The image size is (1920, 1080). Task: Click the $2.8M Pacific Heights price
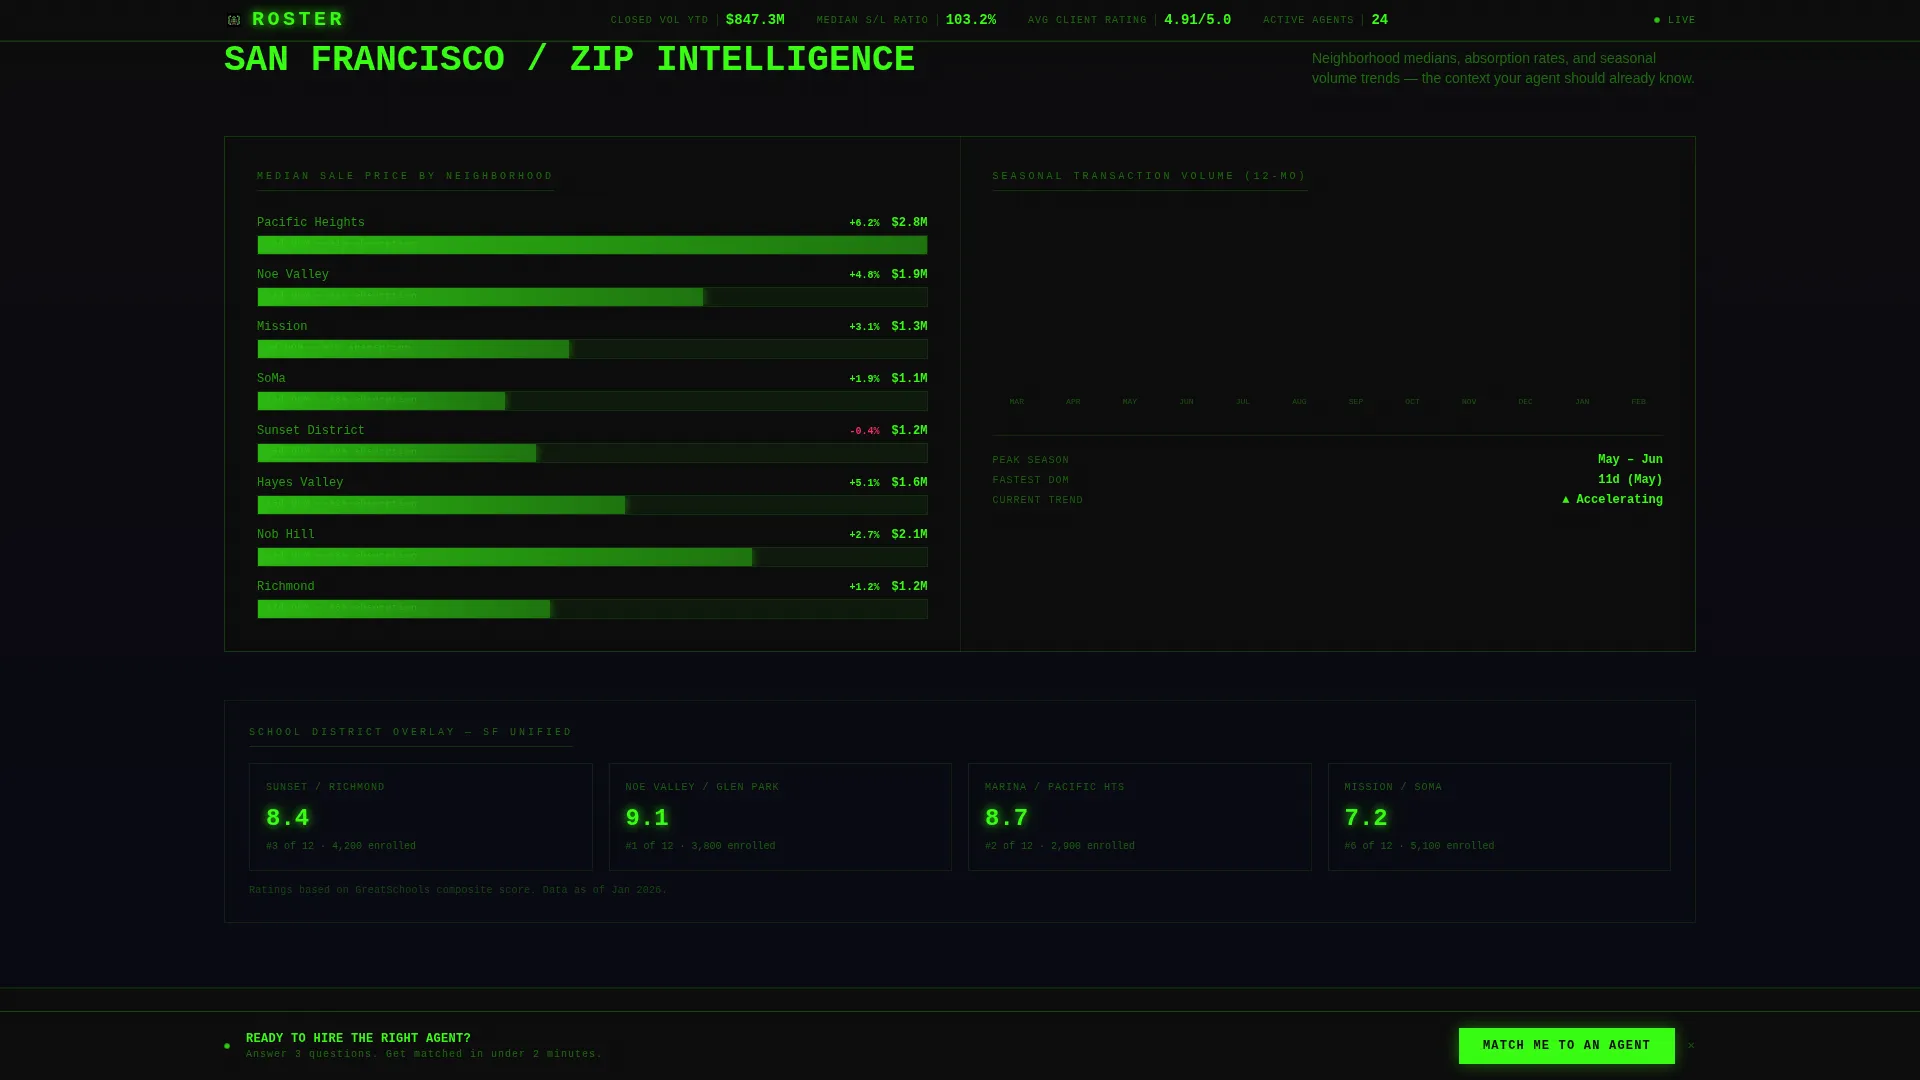coord(909,223)
